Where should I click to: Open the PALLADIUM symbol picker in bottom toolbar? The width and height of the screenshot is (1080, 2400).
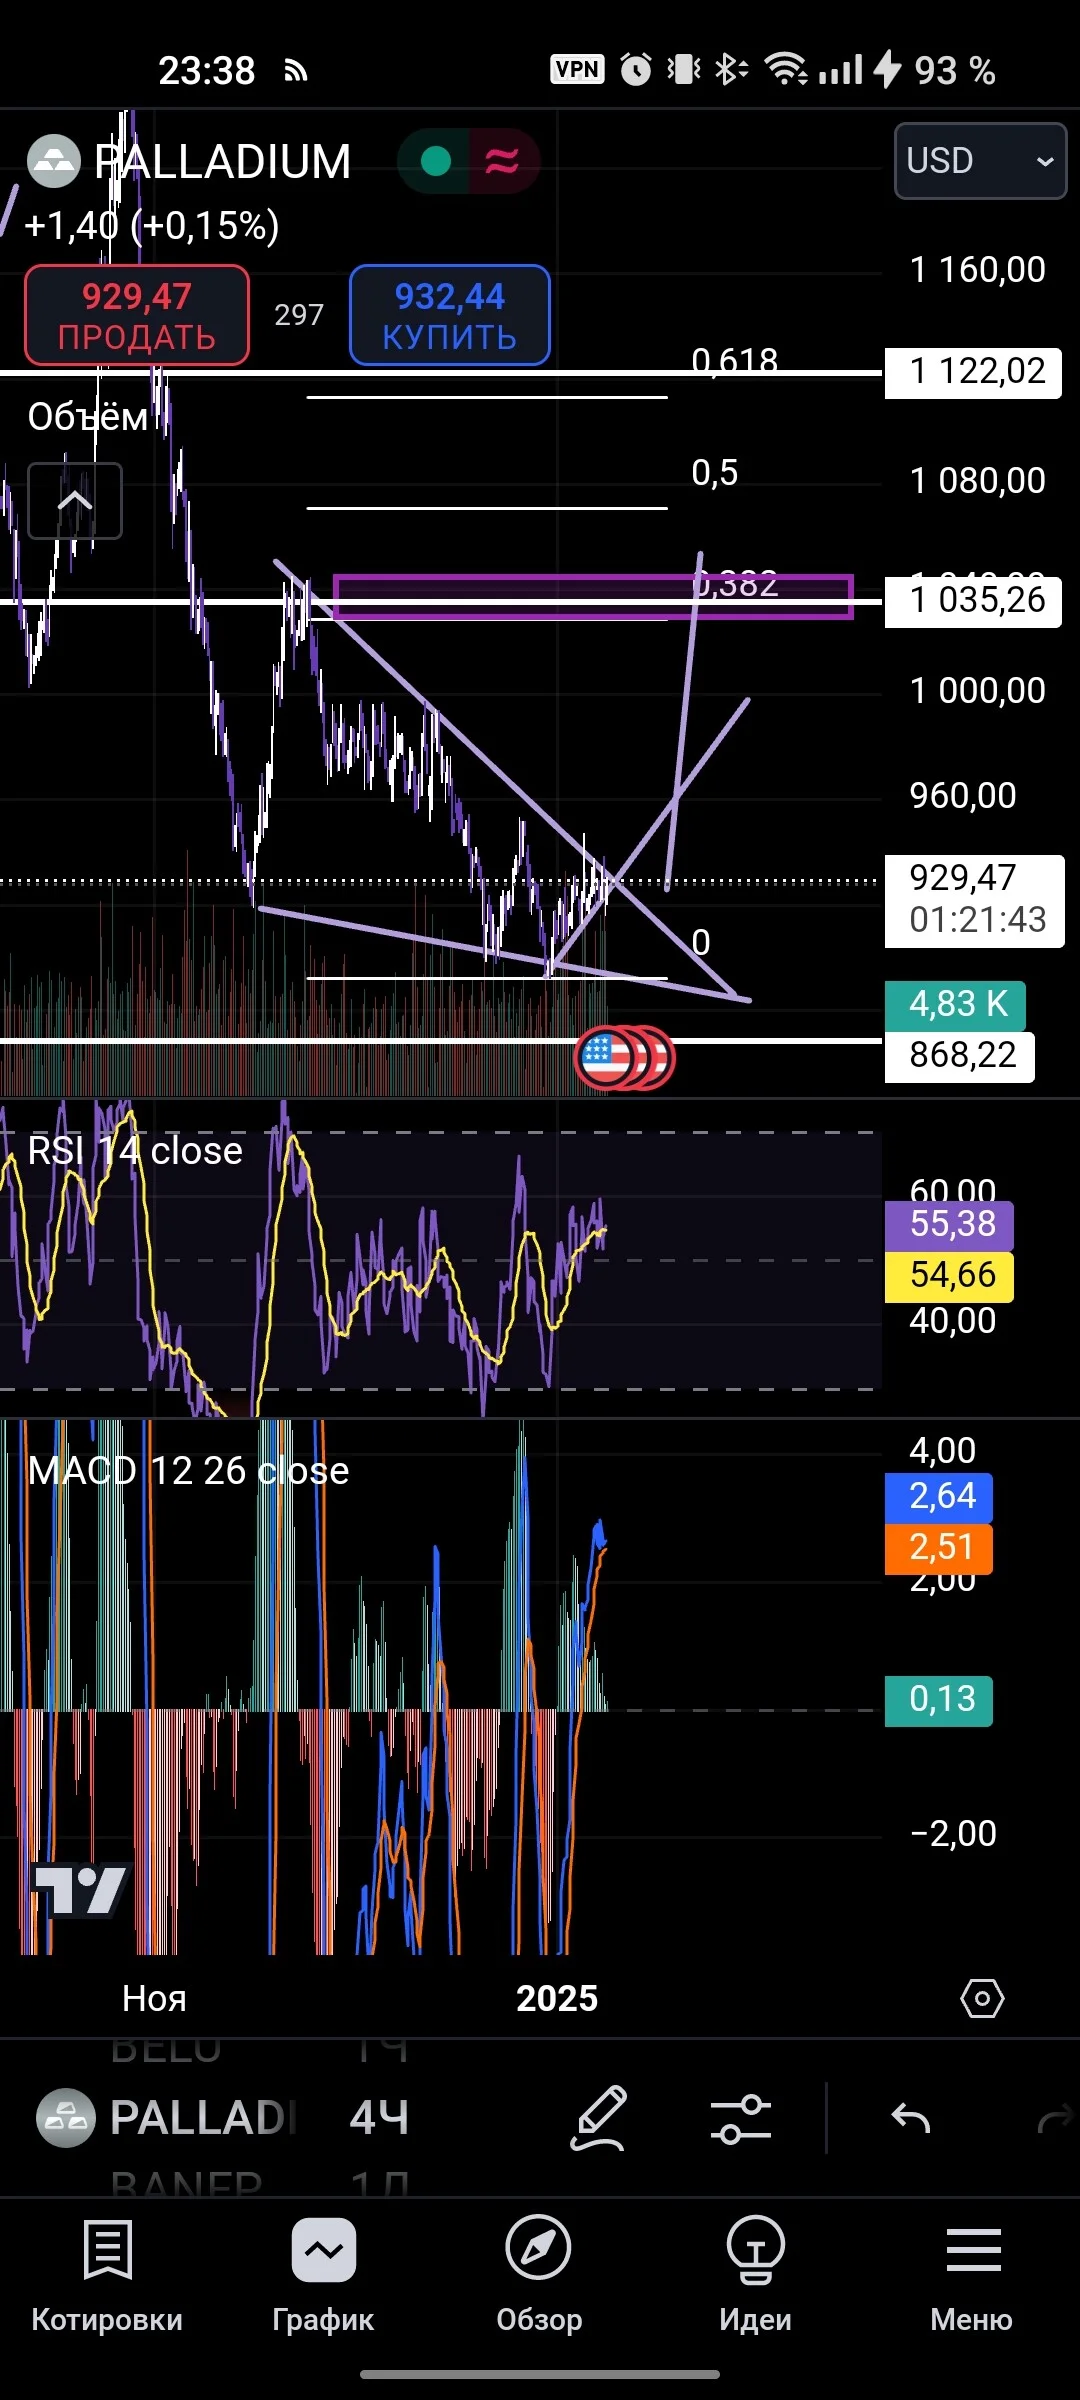(x=167, y=2118)
